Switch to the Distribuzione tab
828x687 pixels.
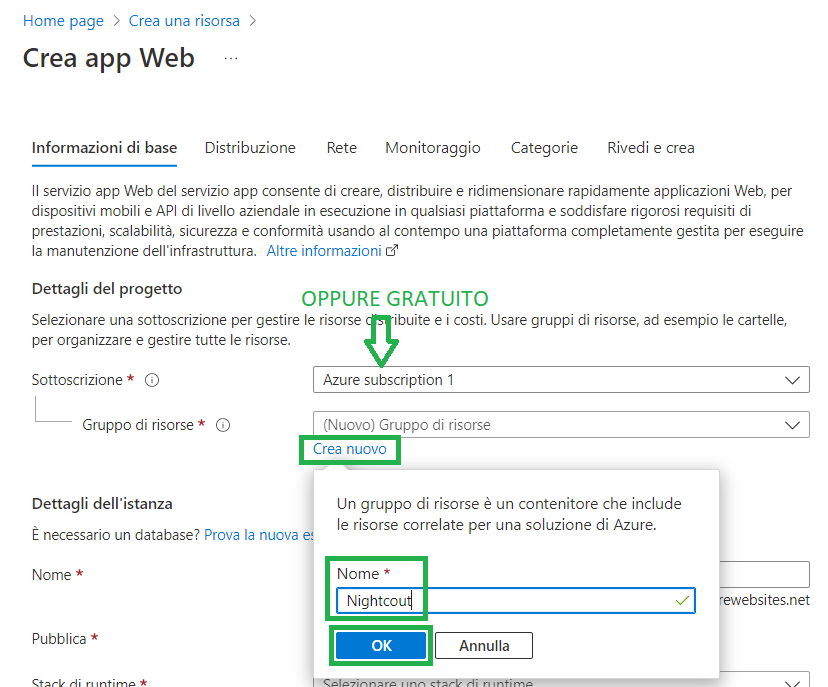pos(250,148)
